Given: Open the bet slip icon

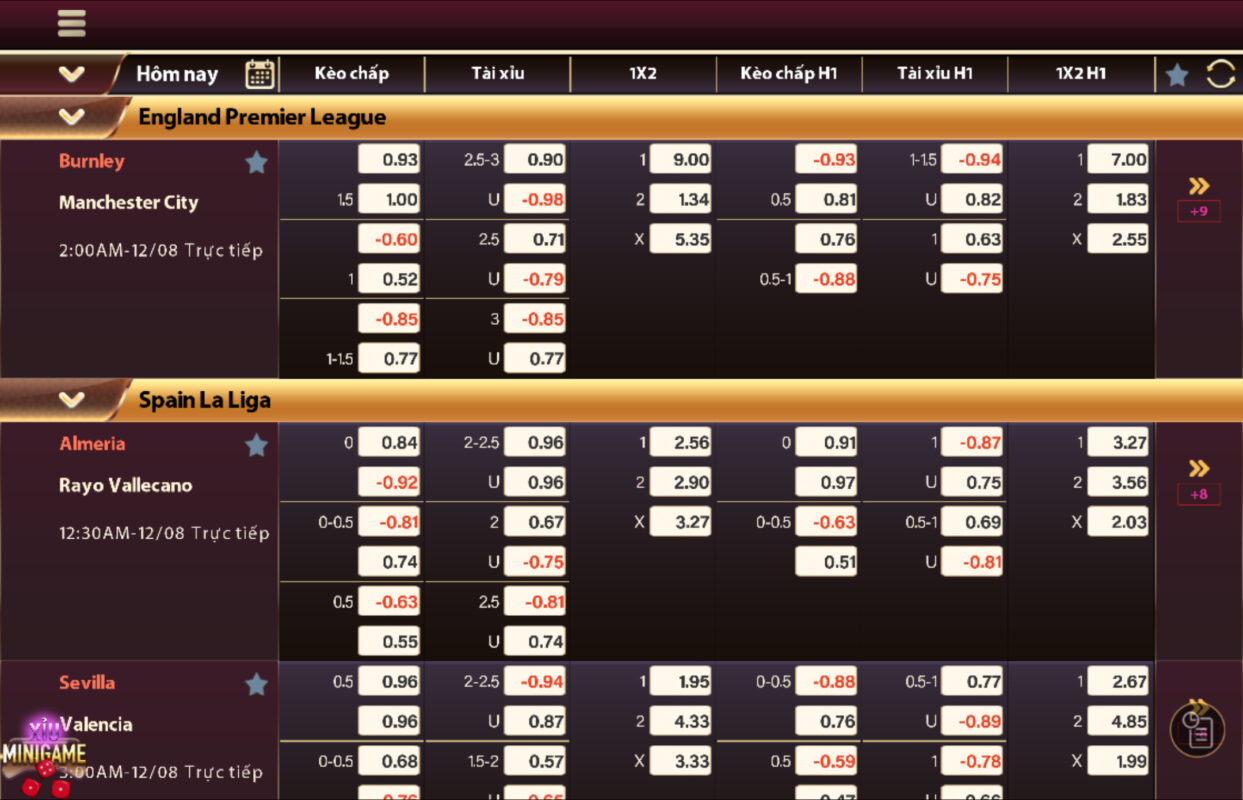Looking at the screenshot, I should pyautogui.click(x=1197, y=730).
